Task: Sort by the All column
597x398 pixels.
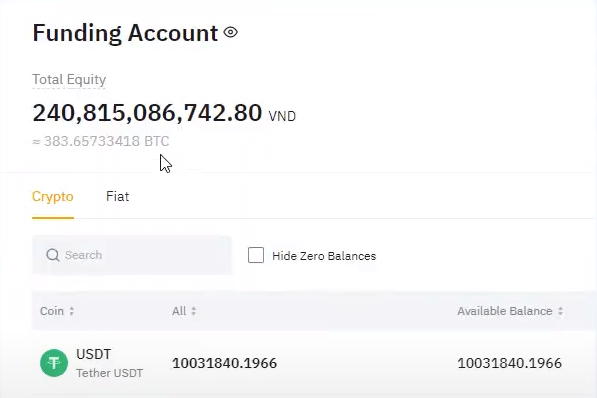Action: [184, 311]
